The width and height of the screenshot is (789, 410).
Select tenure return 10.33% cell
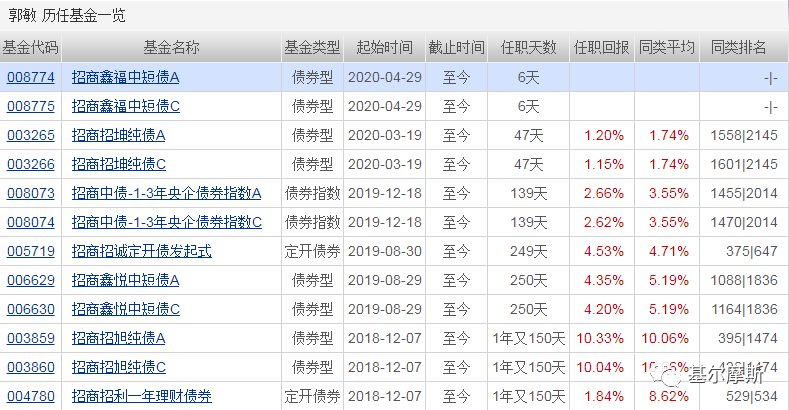pos(600,338)
